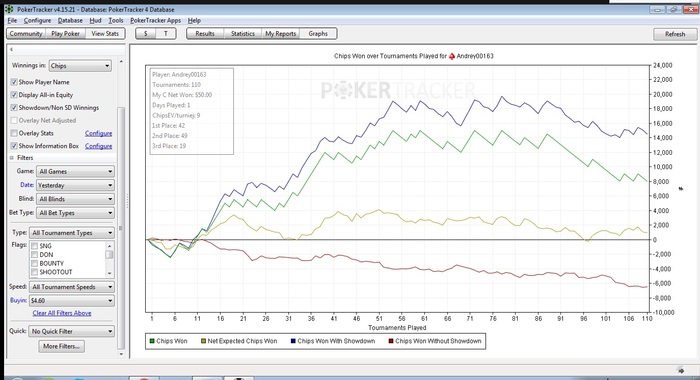
Task: Toggle Show Player Name checkbox
Action: 14,82
